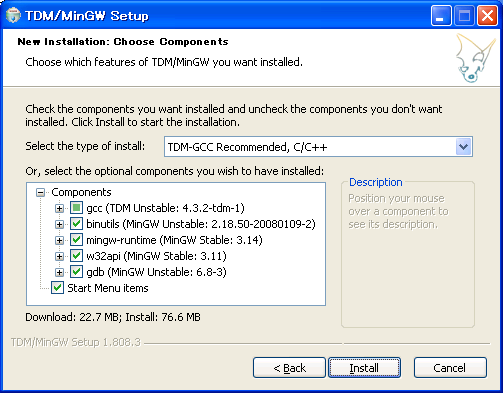Expand the gdb tree node
This screenshot has width=503, height=393.
pyautogui.click(x=59, y=272)
